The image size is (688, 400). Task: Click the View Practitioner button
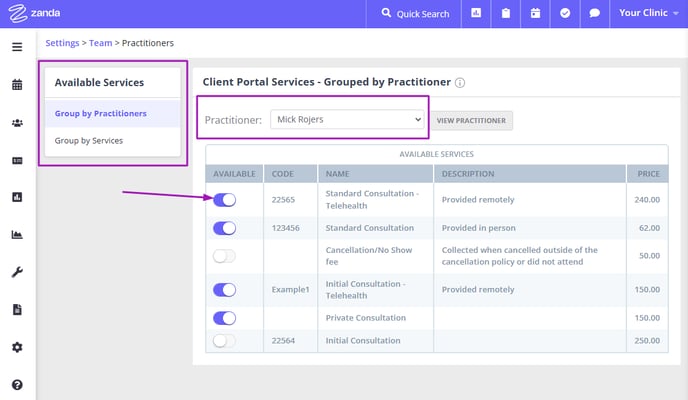[471, 121]
